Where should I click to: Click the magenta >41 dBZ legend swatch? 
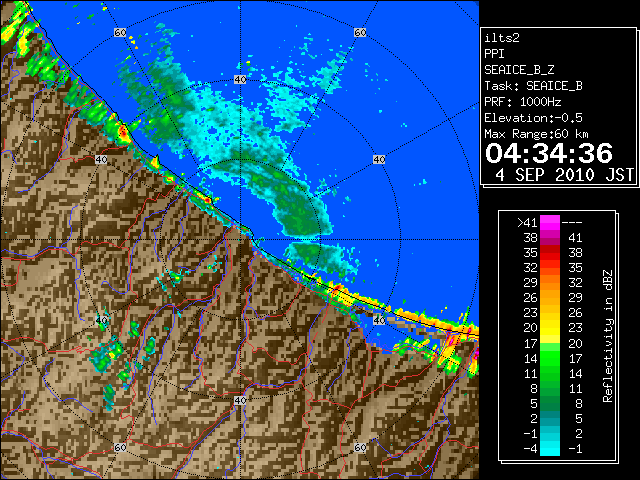tap(550, 223)
